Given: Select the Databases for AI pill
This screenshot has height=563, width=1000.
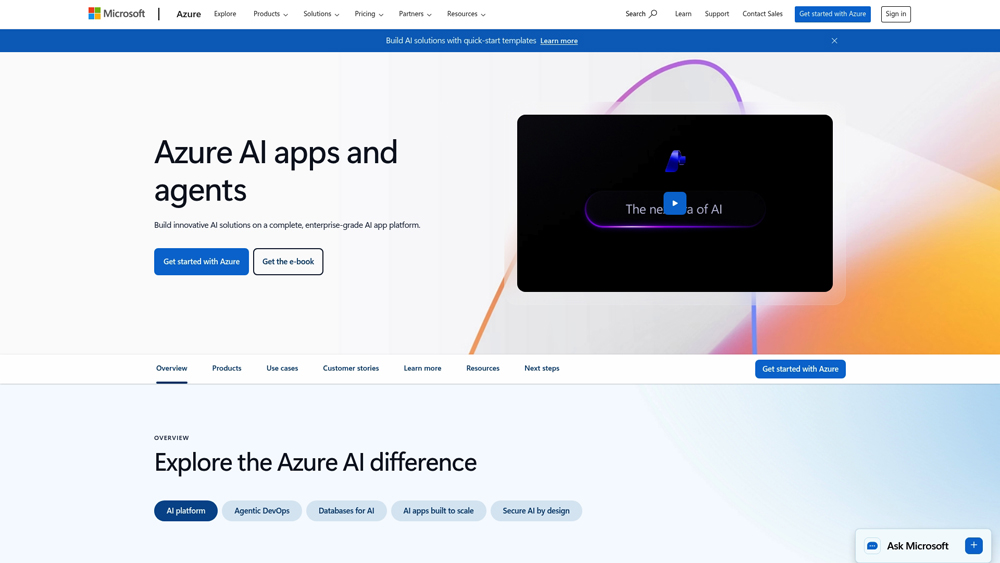Looking at the screenshot, I should 346,511.
